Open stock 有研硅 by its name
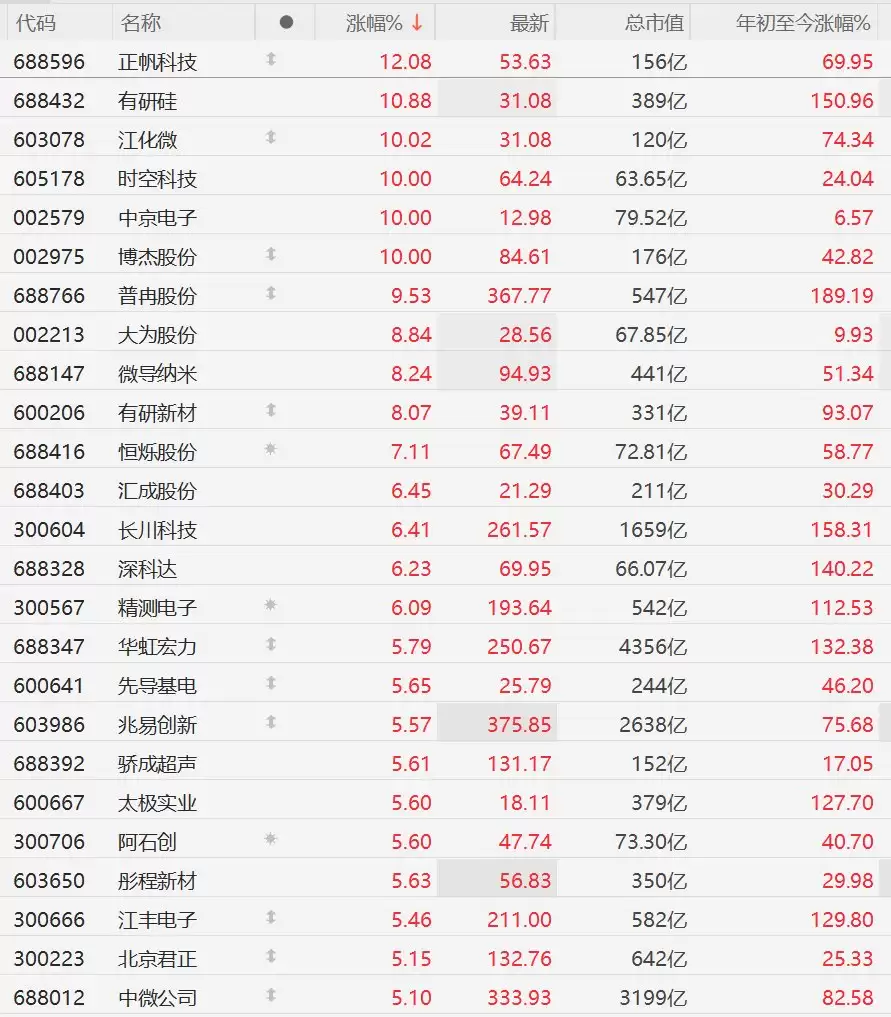The height and width of the screenshot is (1017, 891). tap(148, 101)
